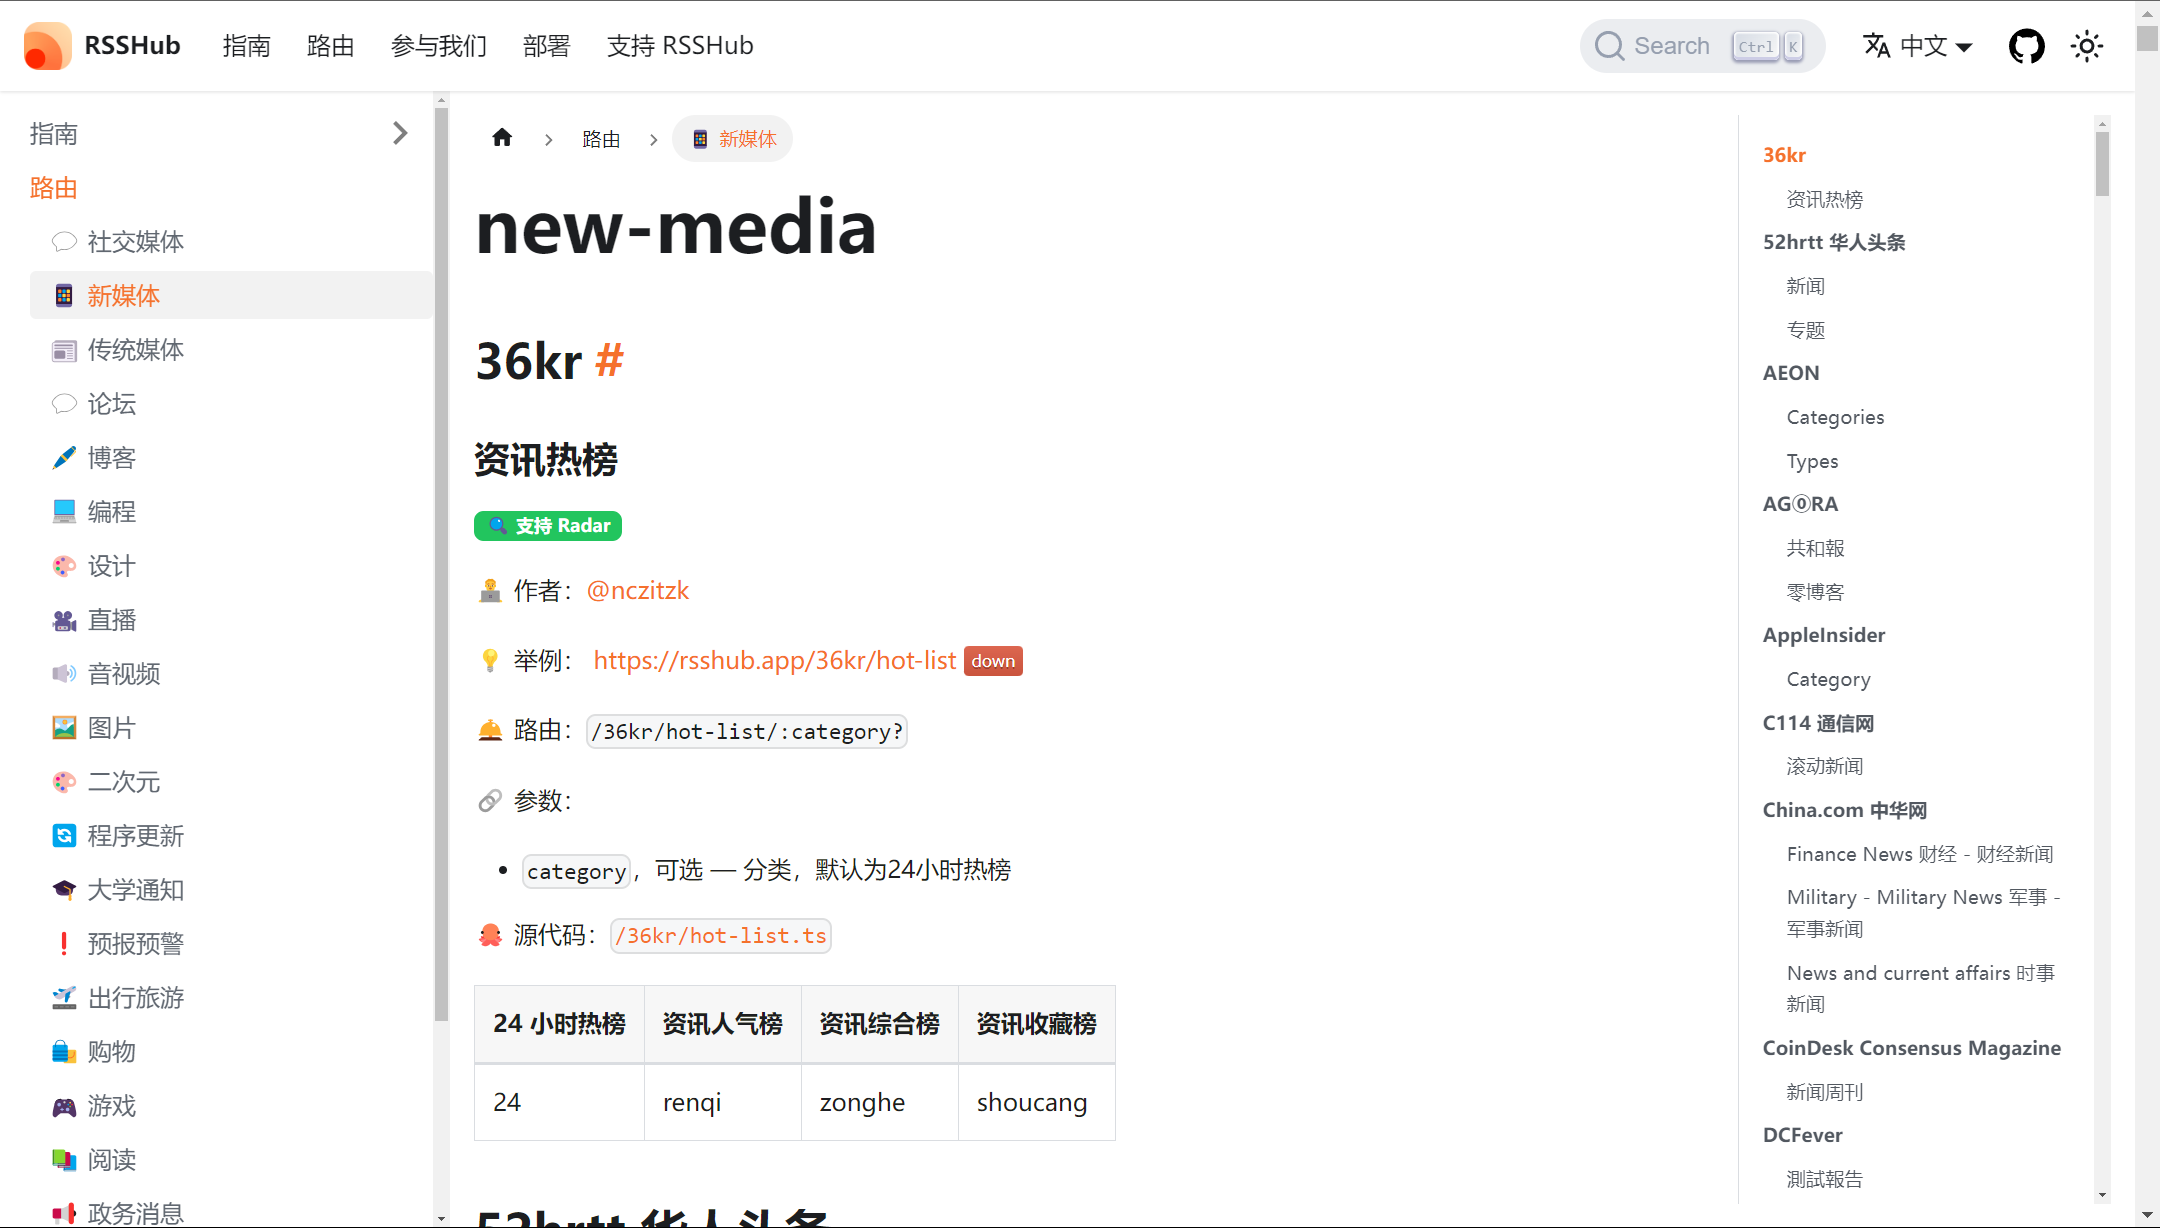Jump to 资讯热榜 in table of contents

[1825, 199]
